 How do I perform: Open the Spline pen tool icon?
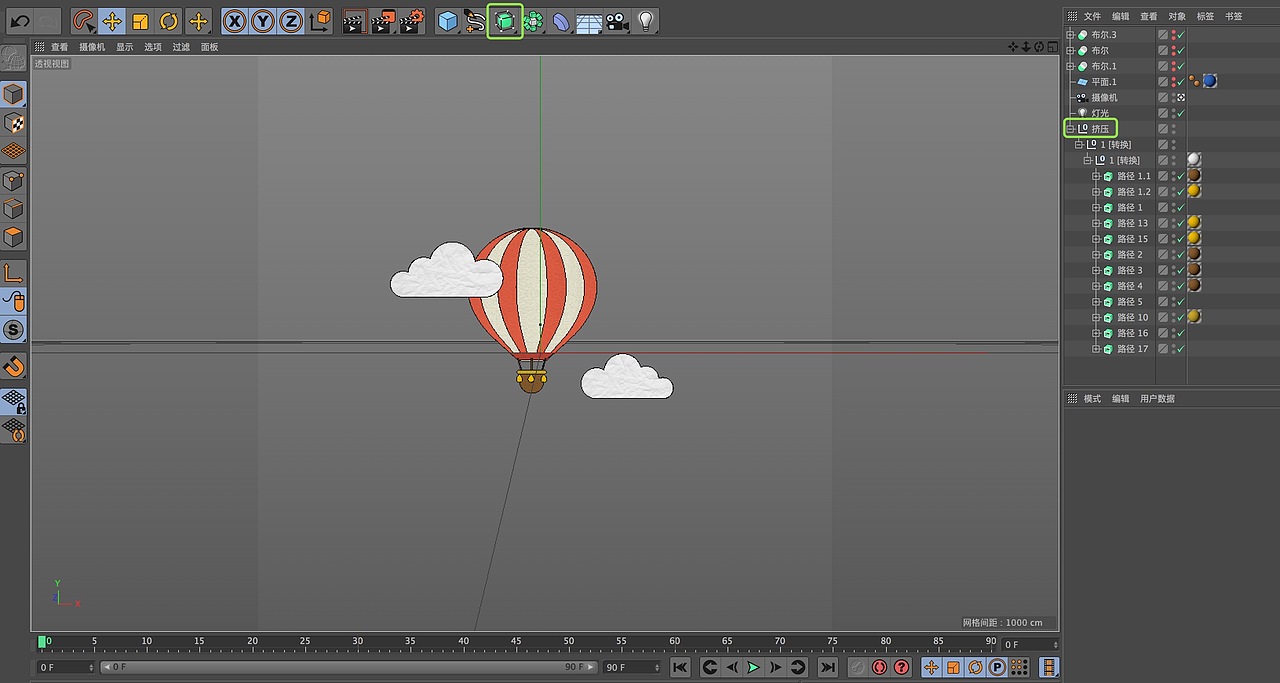click(476, 21)
